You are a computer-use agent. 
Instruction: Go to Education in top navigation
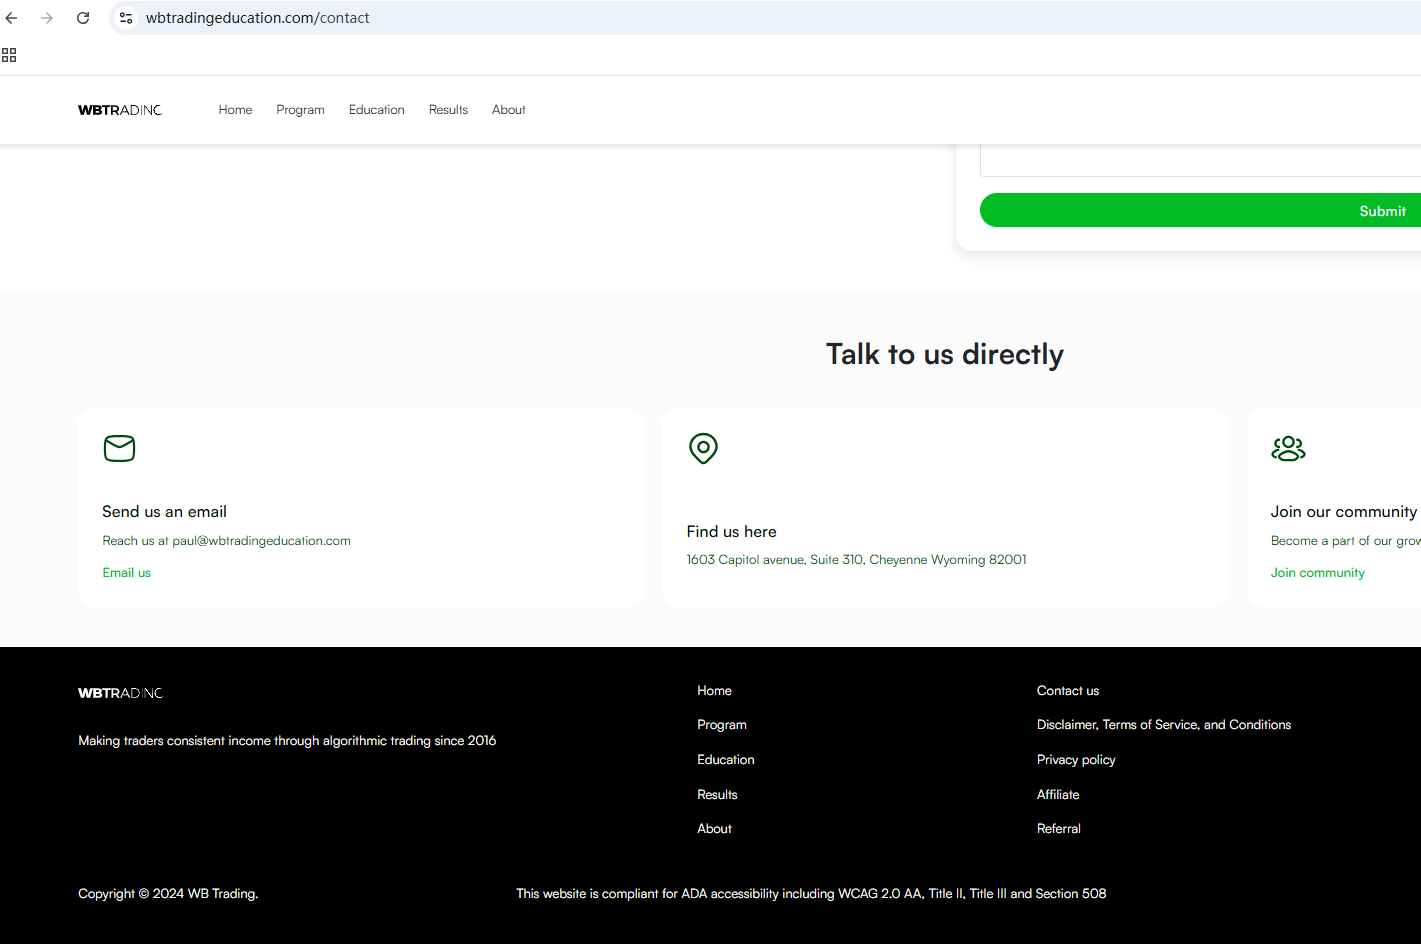376,110
